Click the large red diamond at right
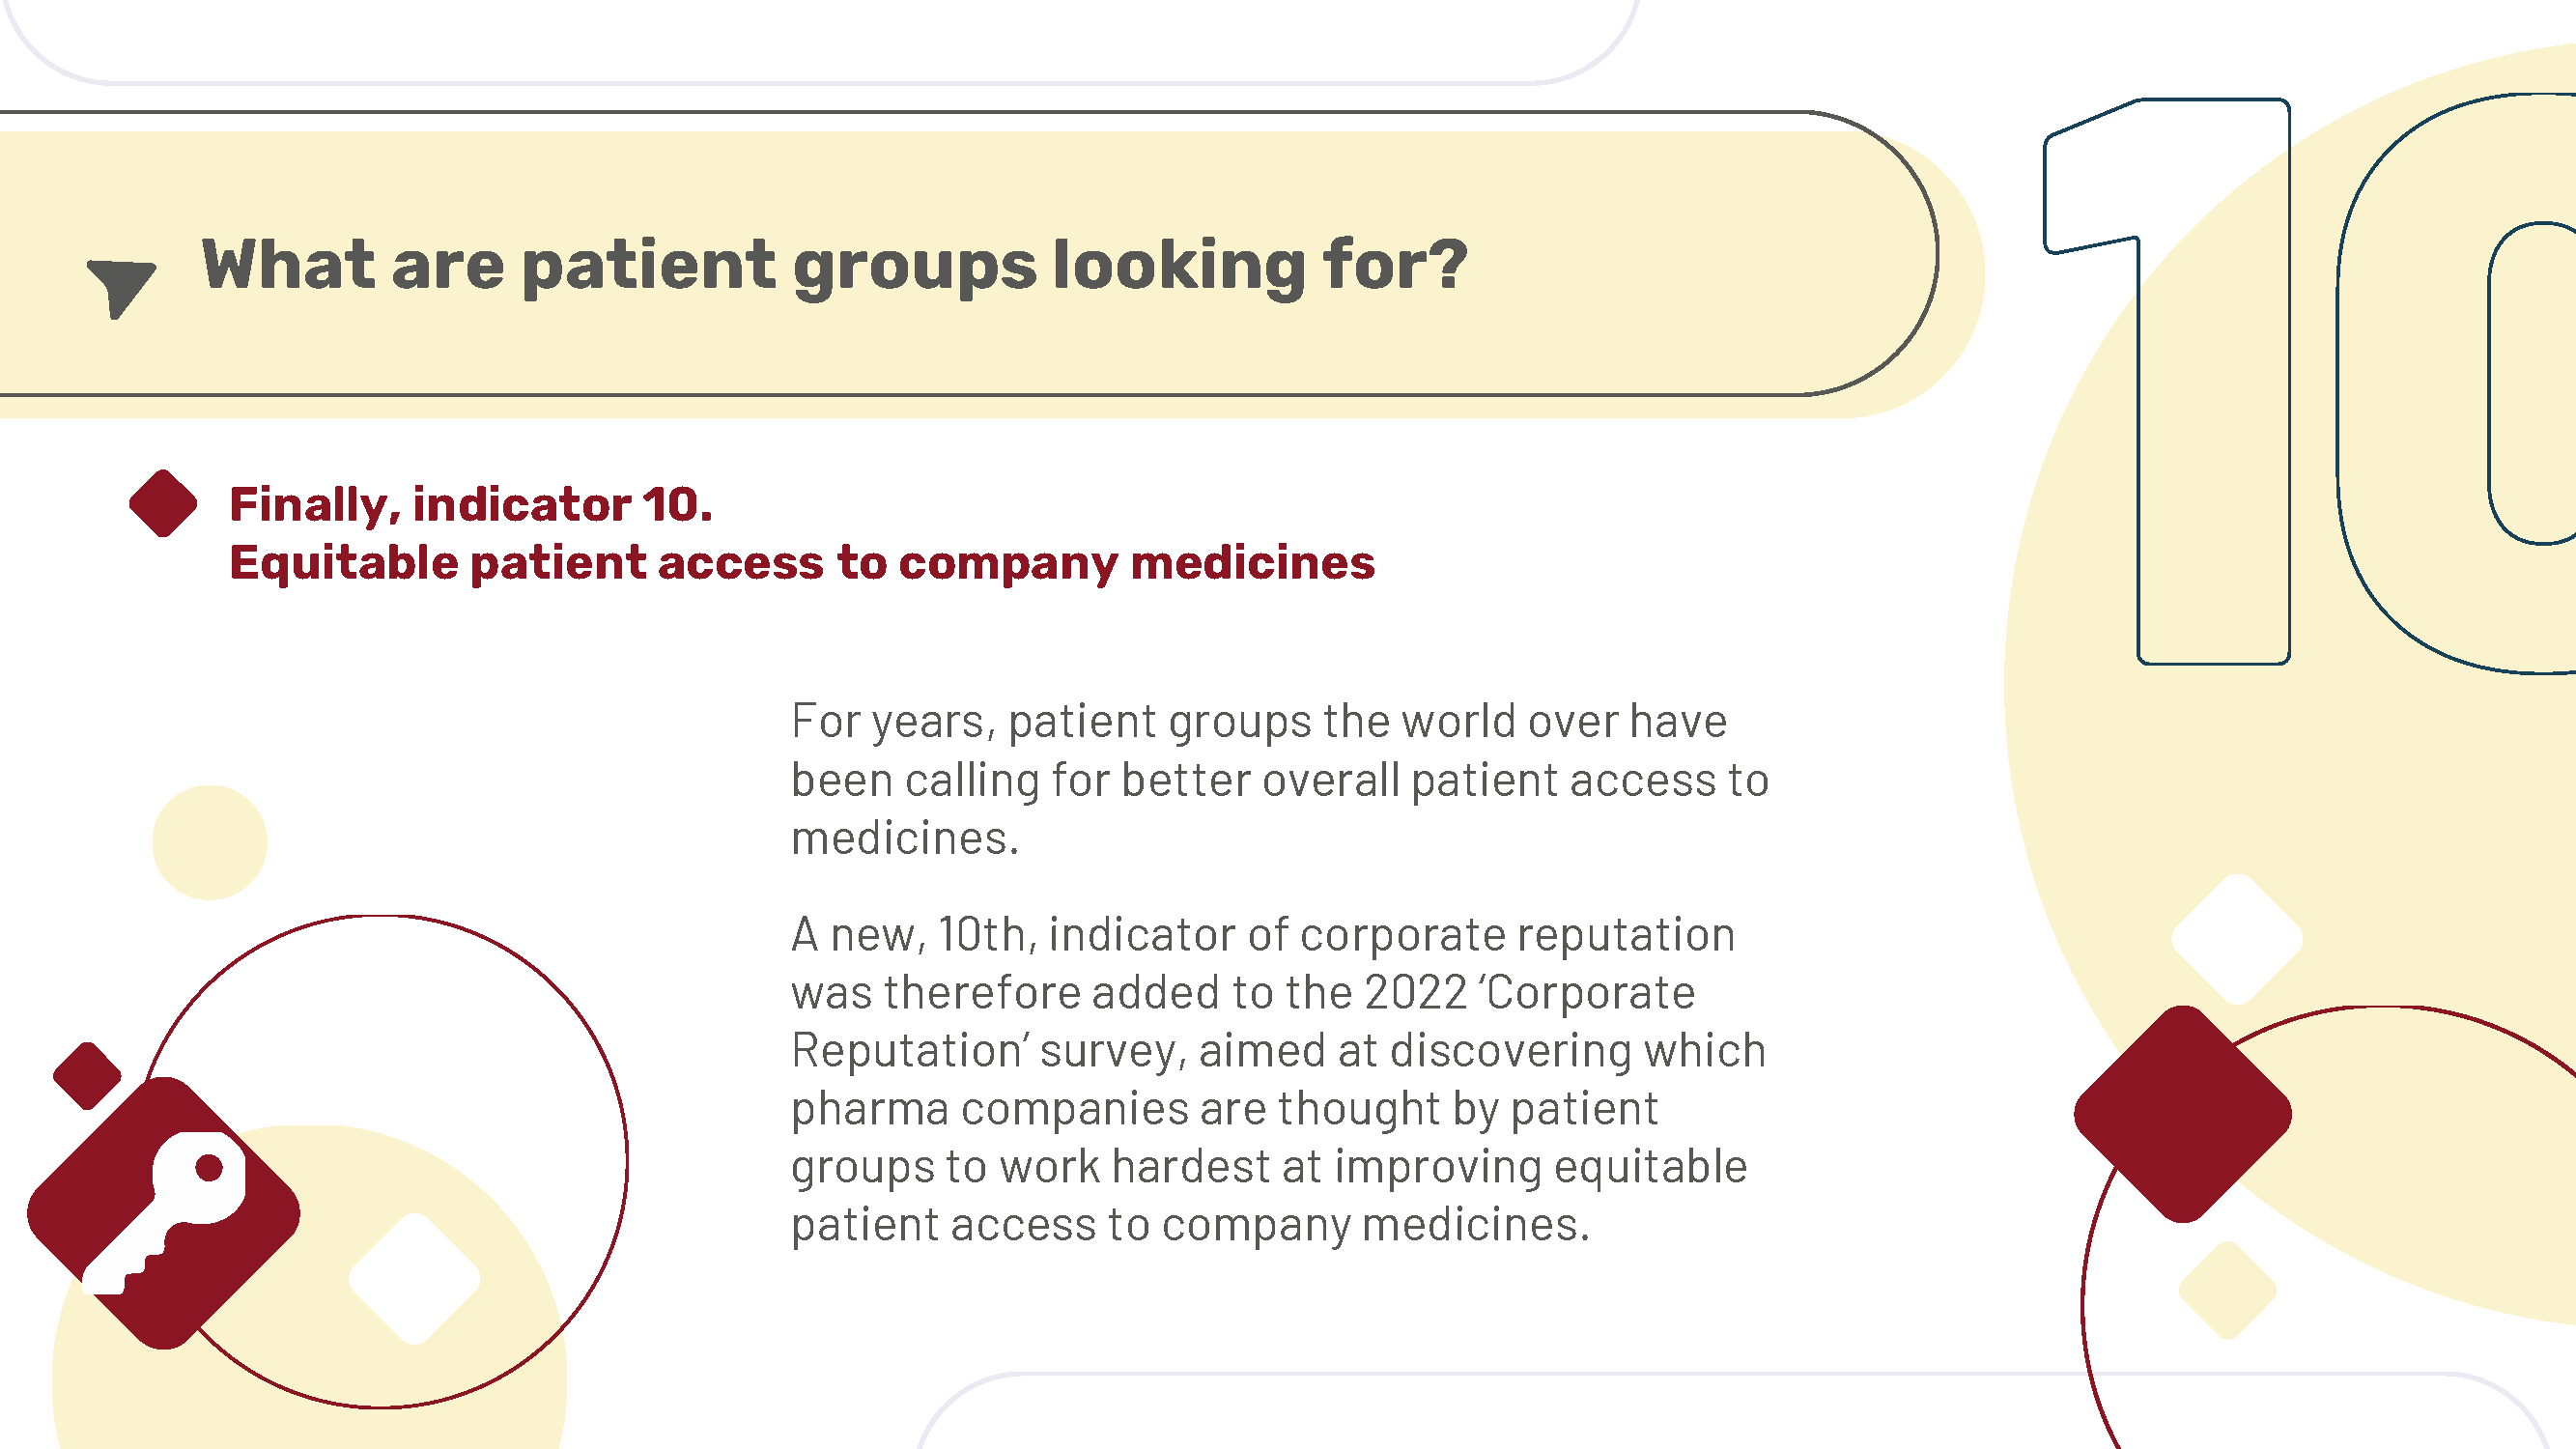This screenshot has width=2576, height=1449. (x=2183, y=1114)
